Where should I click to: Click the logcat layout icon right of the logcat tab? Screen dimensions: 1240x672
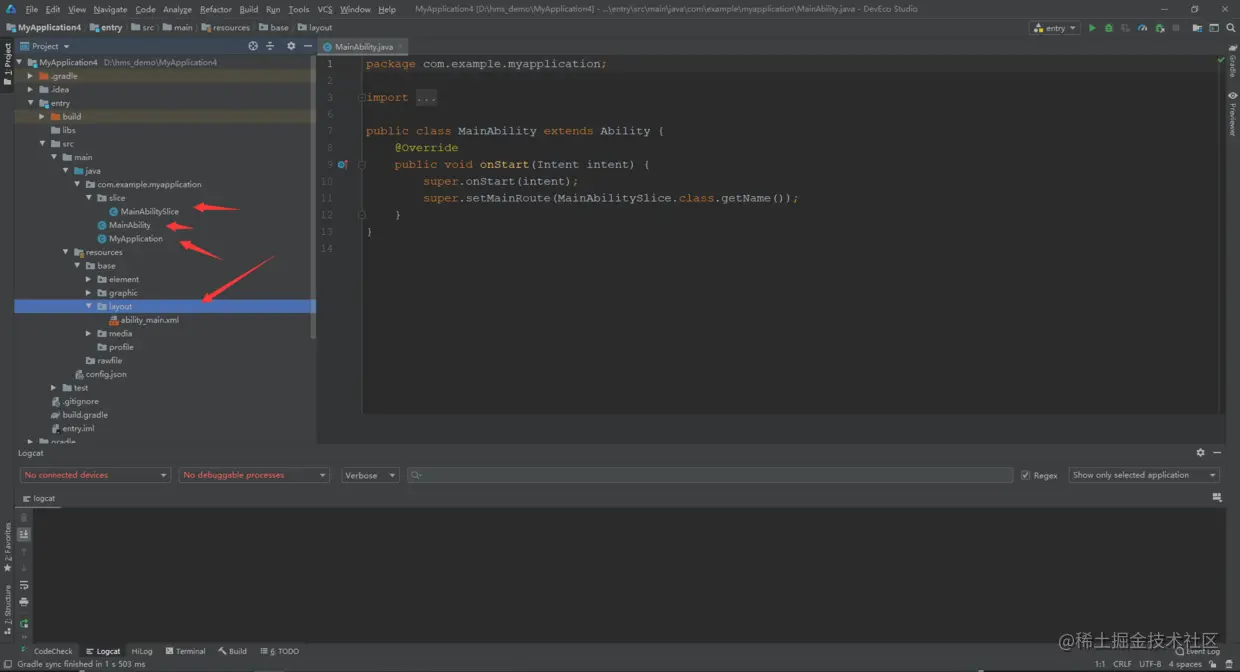[1216, 497]
